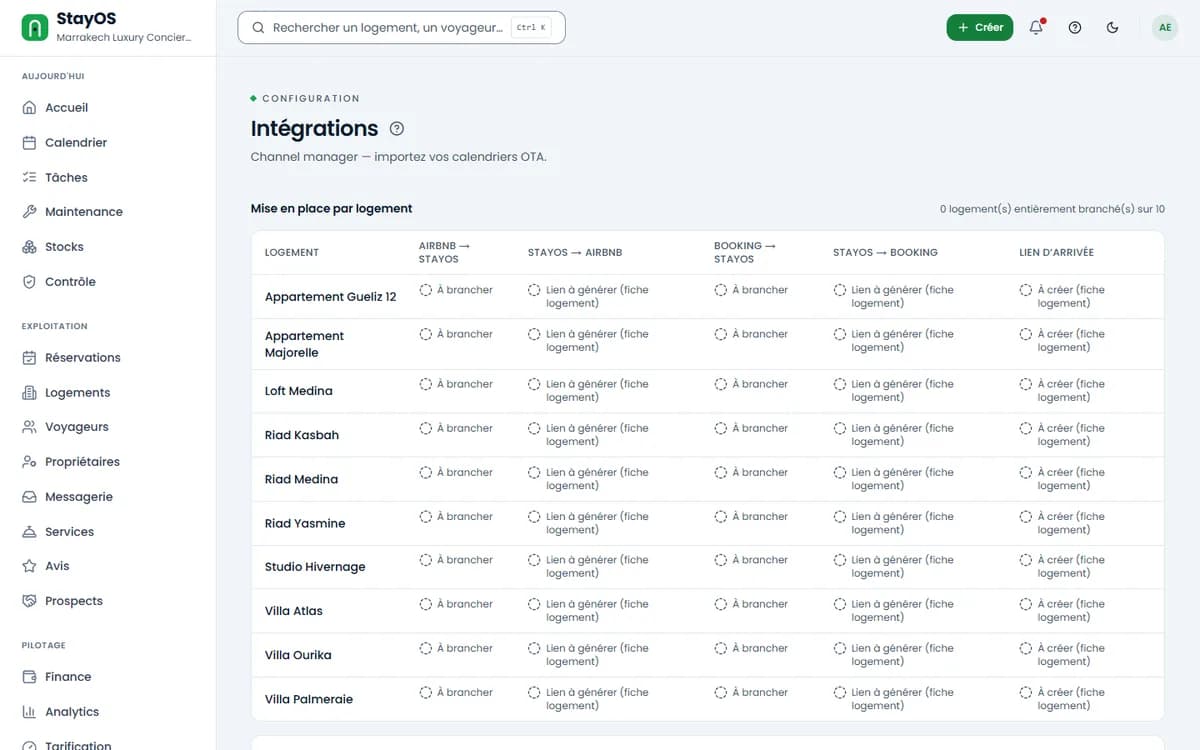Click the help icon next to the Intégrations title

(397, 129)
